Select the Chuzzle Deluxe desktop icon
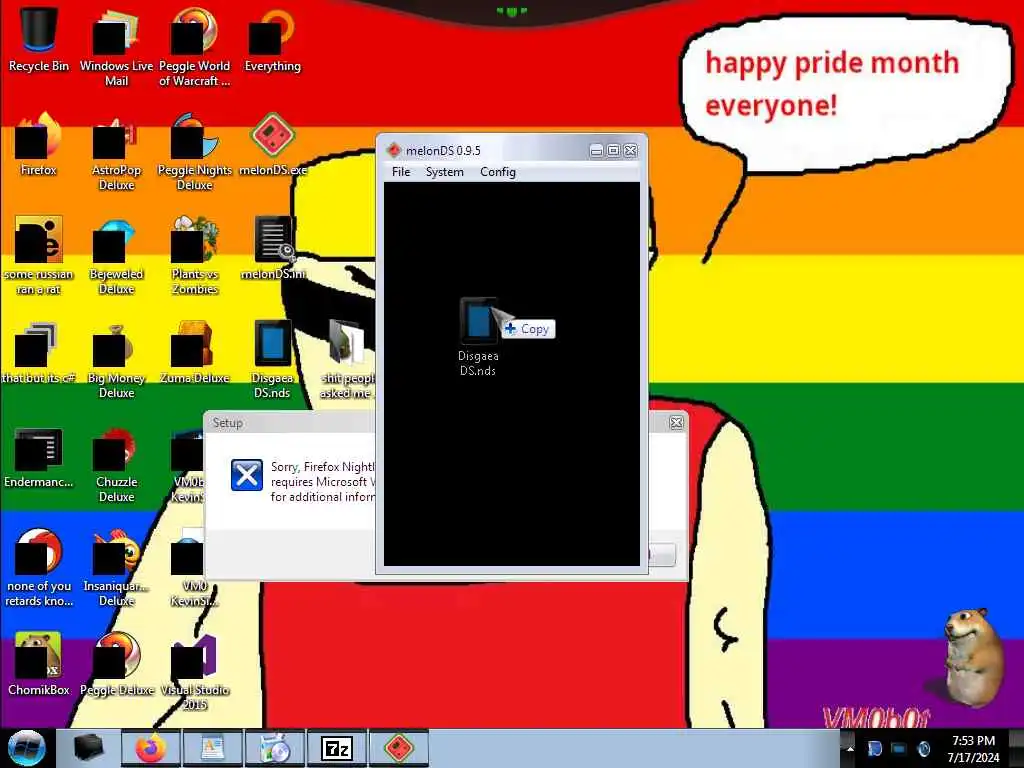1024x768 pixels. click(116, 464)
